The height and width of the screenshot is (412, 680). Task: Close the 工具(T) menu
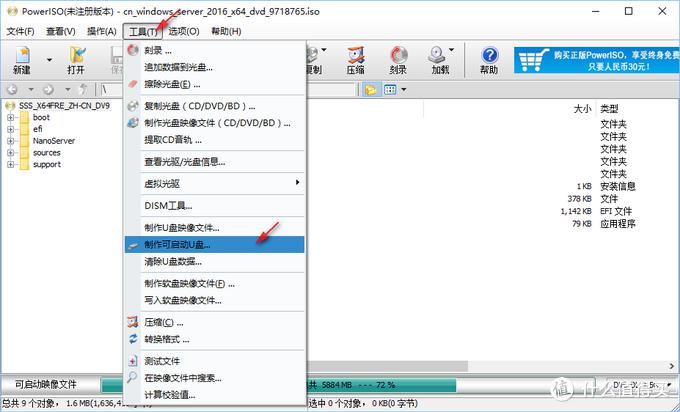[x=143, y=32]
